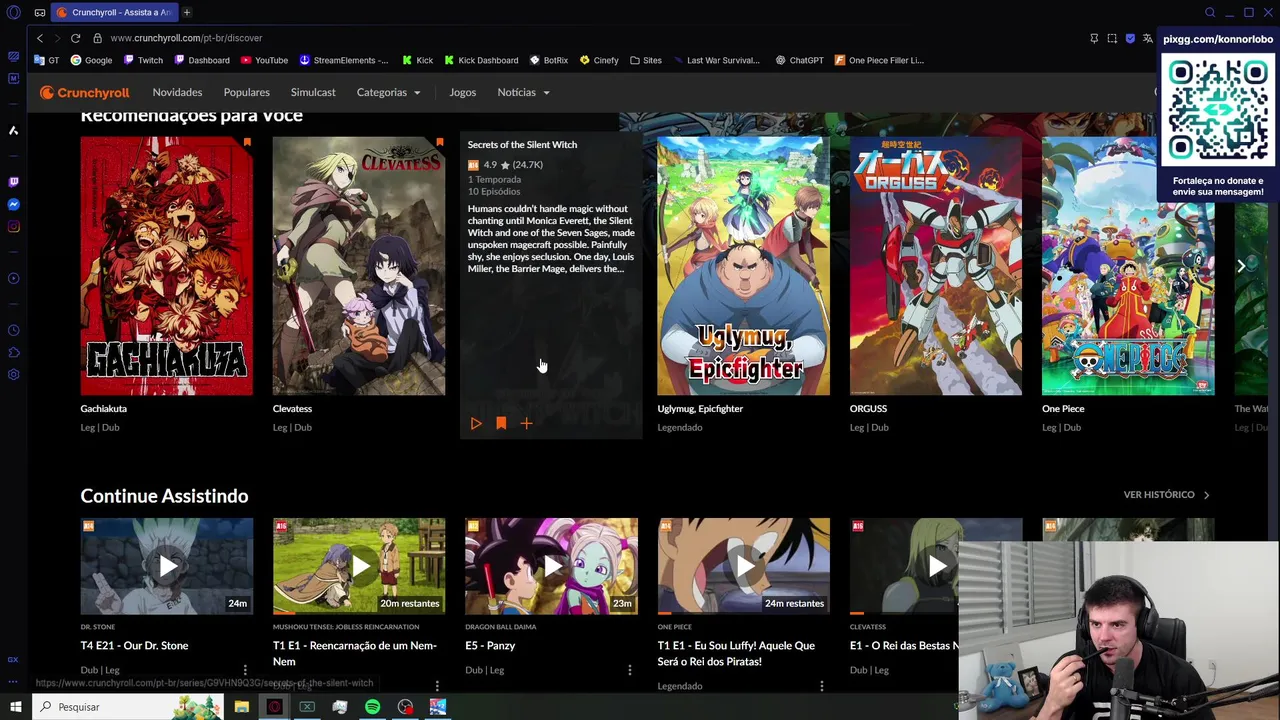Play One Piece T1 E1 episode
Screen dimensions: 1280x720
tap(743, 566)
